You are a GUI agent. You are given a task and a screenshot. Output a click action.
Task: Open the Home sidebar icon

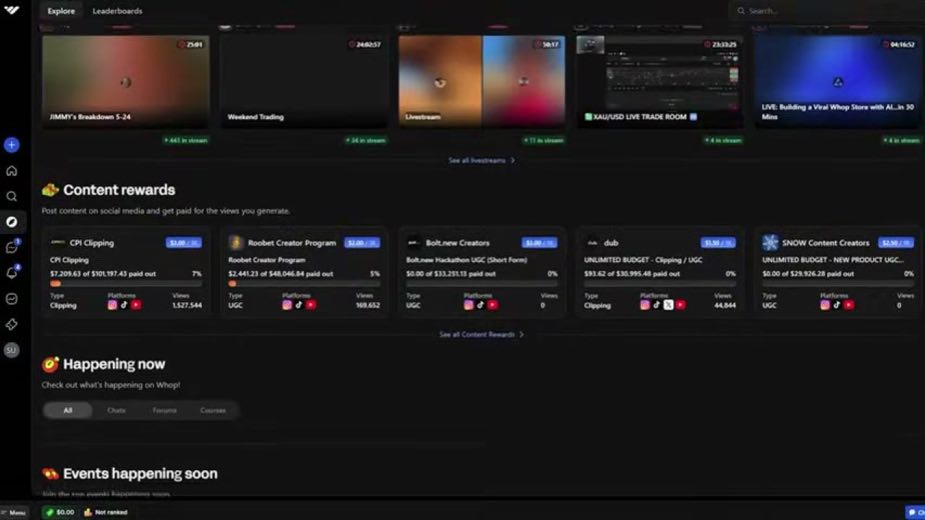(x=11, y=171)
